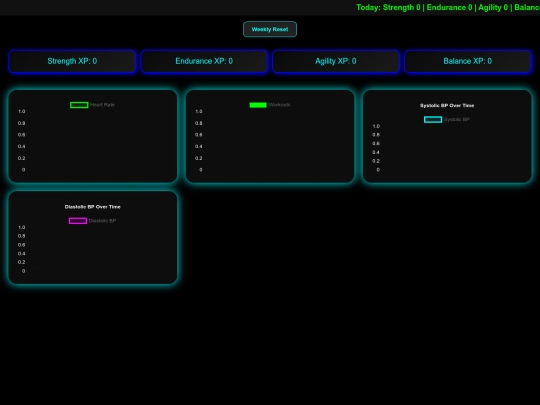The width and height of the screenshot is (540, 405).
Task: Click the Weekly Reset button
Action: pos(270,29)
